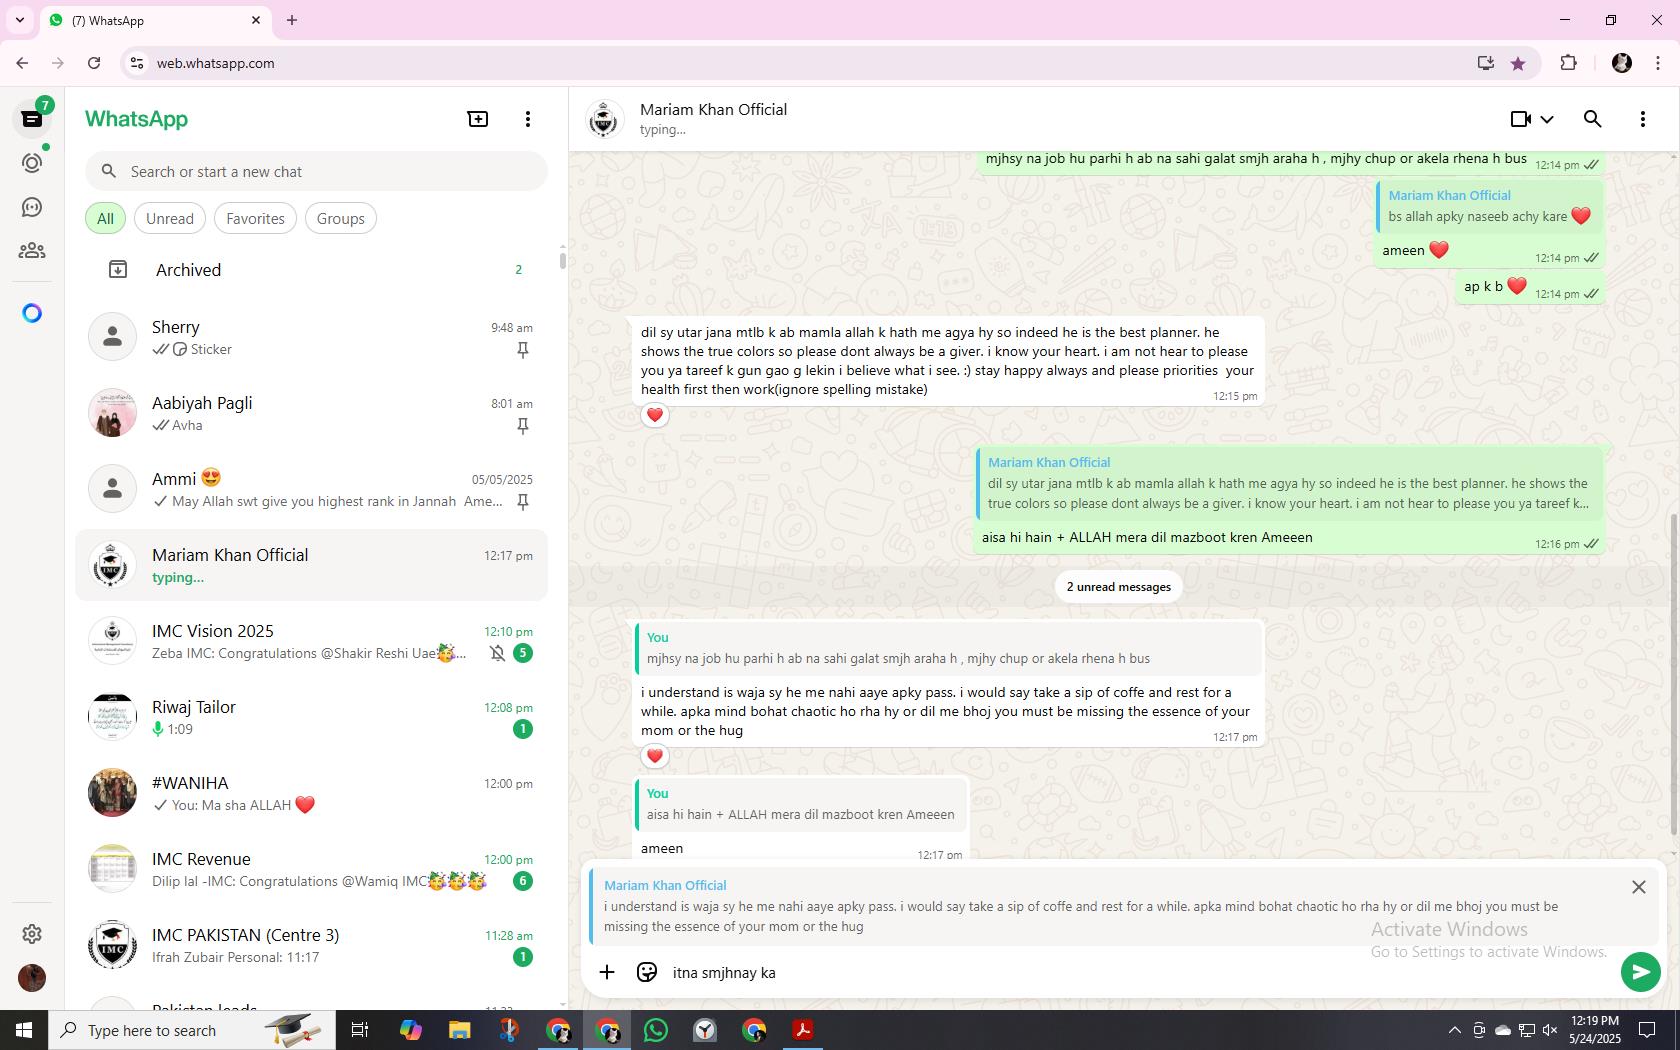Click the 2 unread messages divider pill
1680x1050 pixels.
[1118, 587]
